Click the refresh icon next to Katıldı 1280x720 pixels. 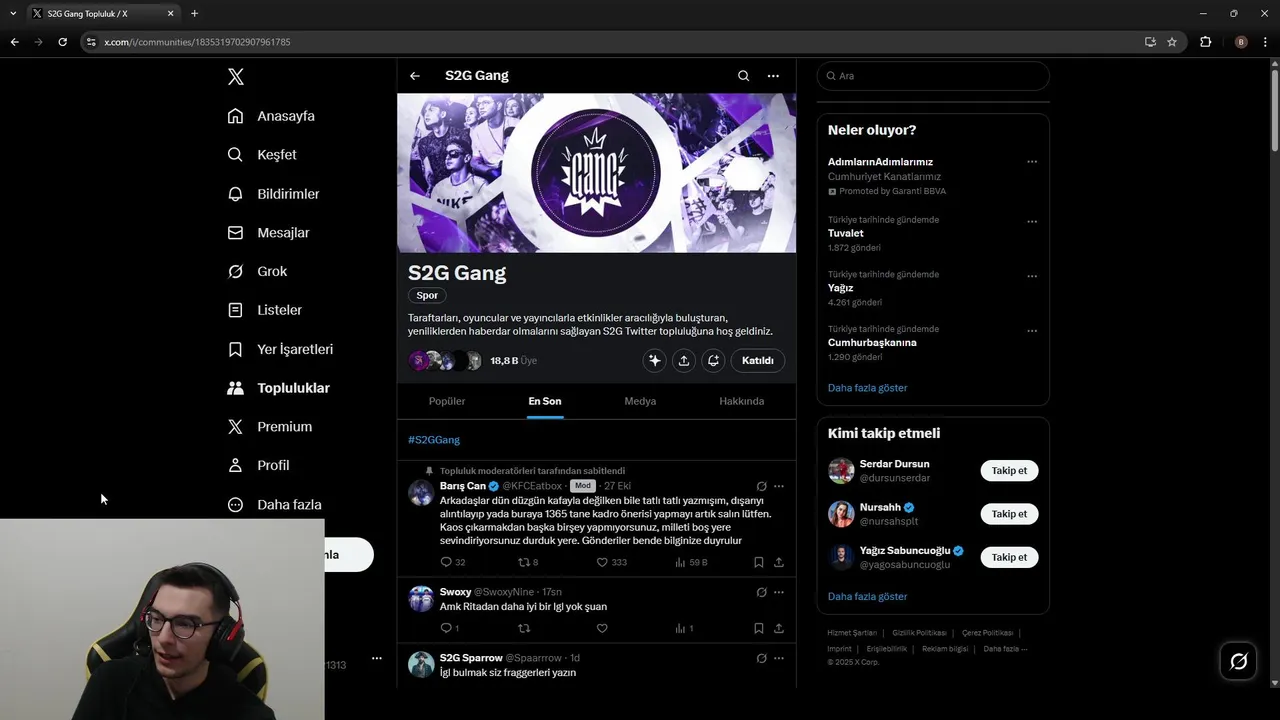point(713,361)
